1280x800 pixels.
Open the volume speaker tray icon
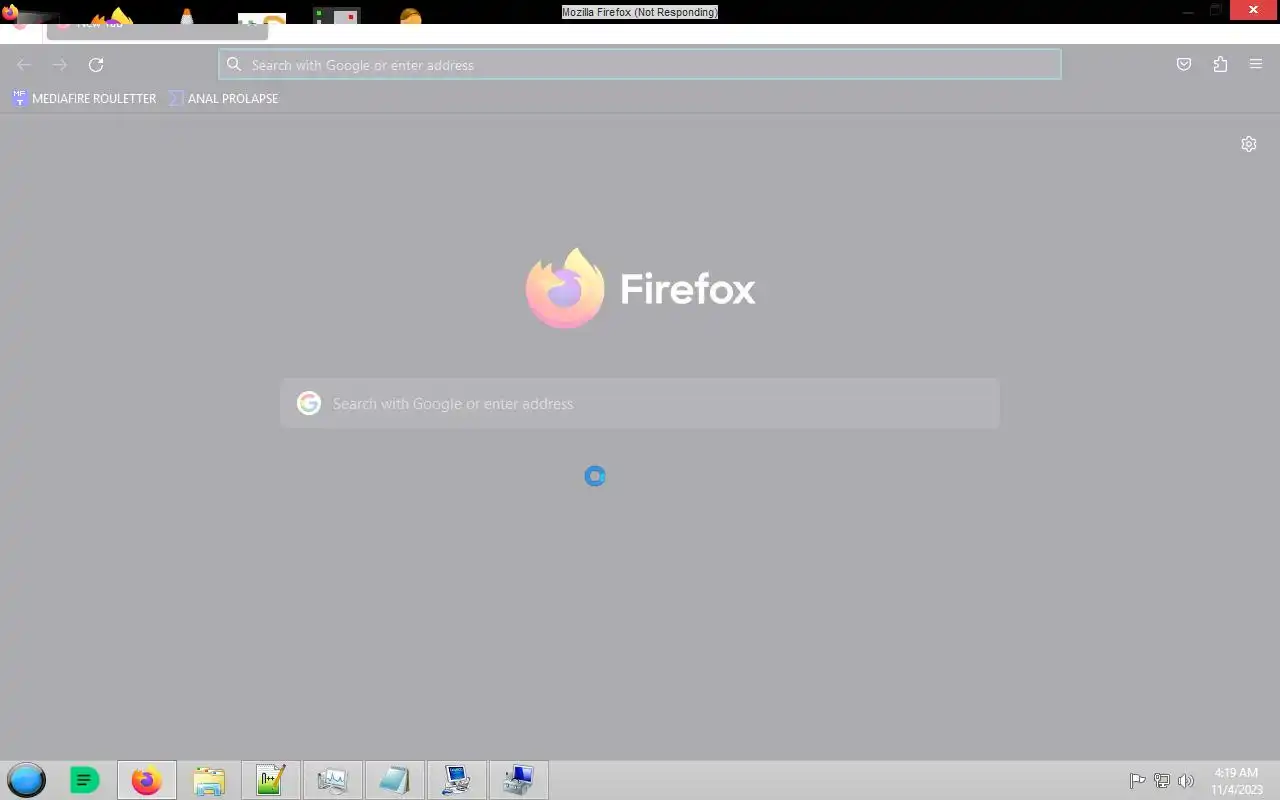(1186, 781)
